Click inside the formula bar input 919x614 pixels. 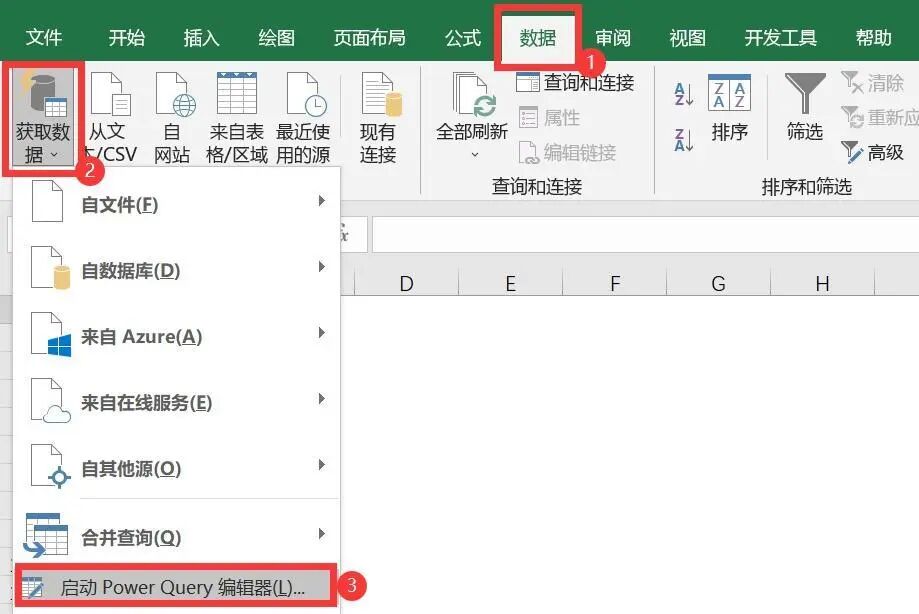pos(645,234)
